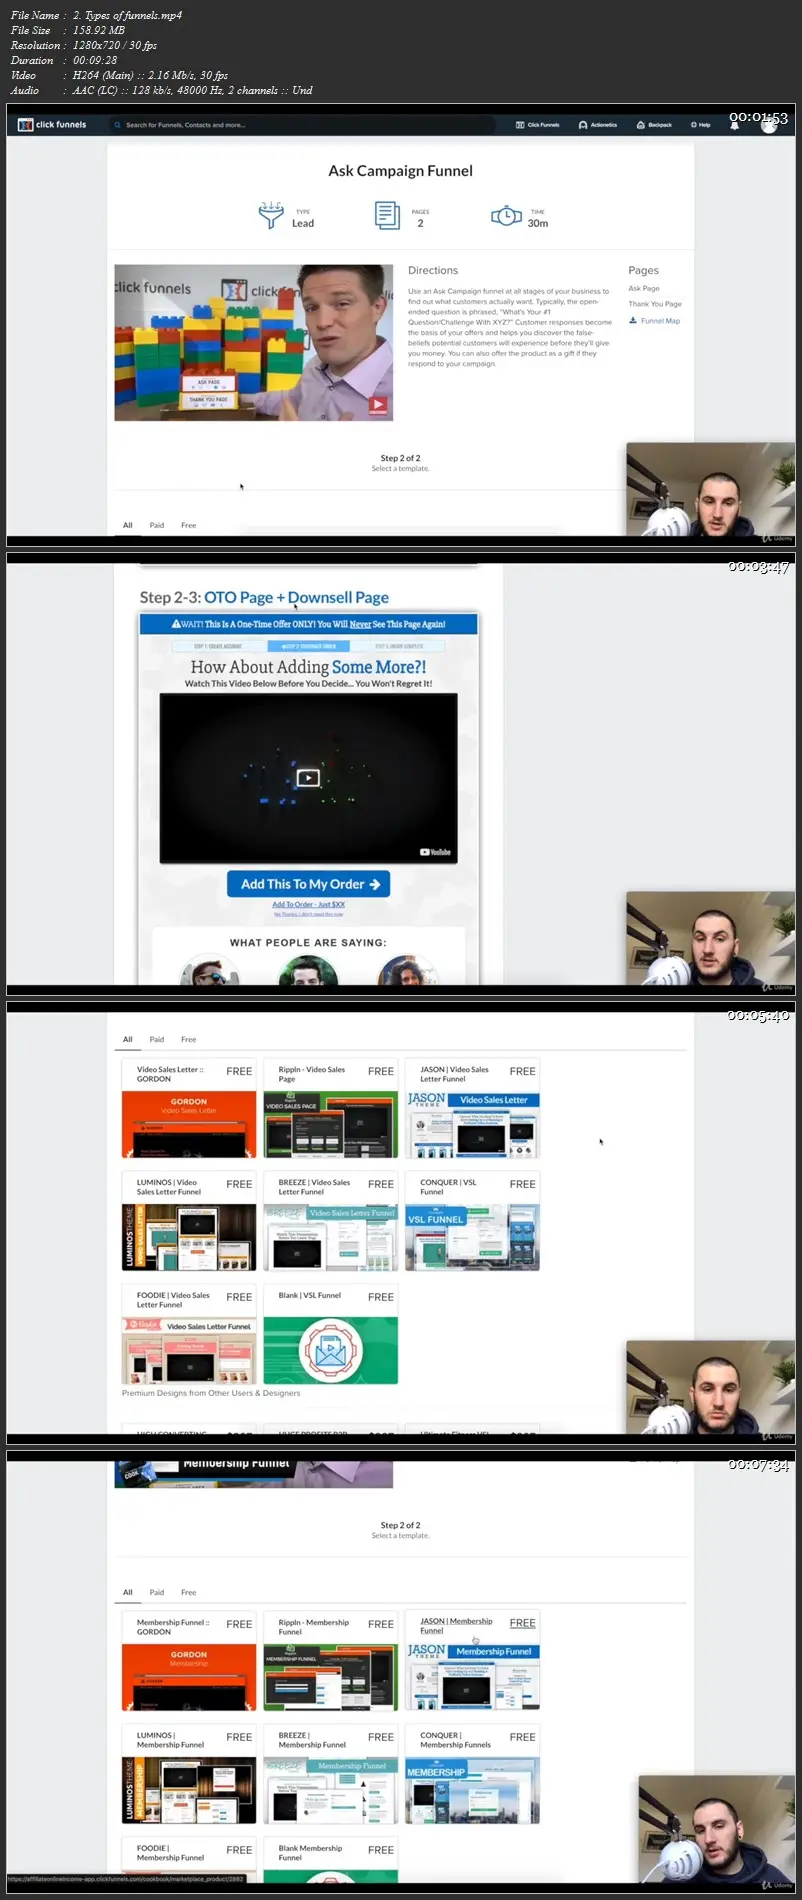Open the LUMINOS Membership Funnel template
Image resolution: width=802 pixels, height=1900 pixels.
tap(189, 1774)
